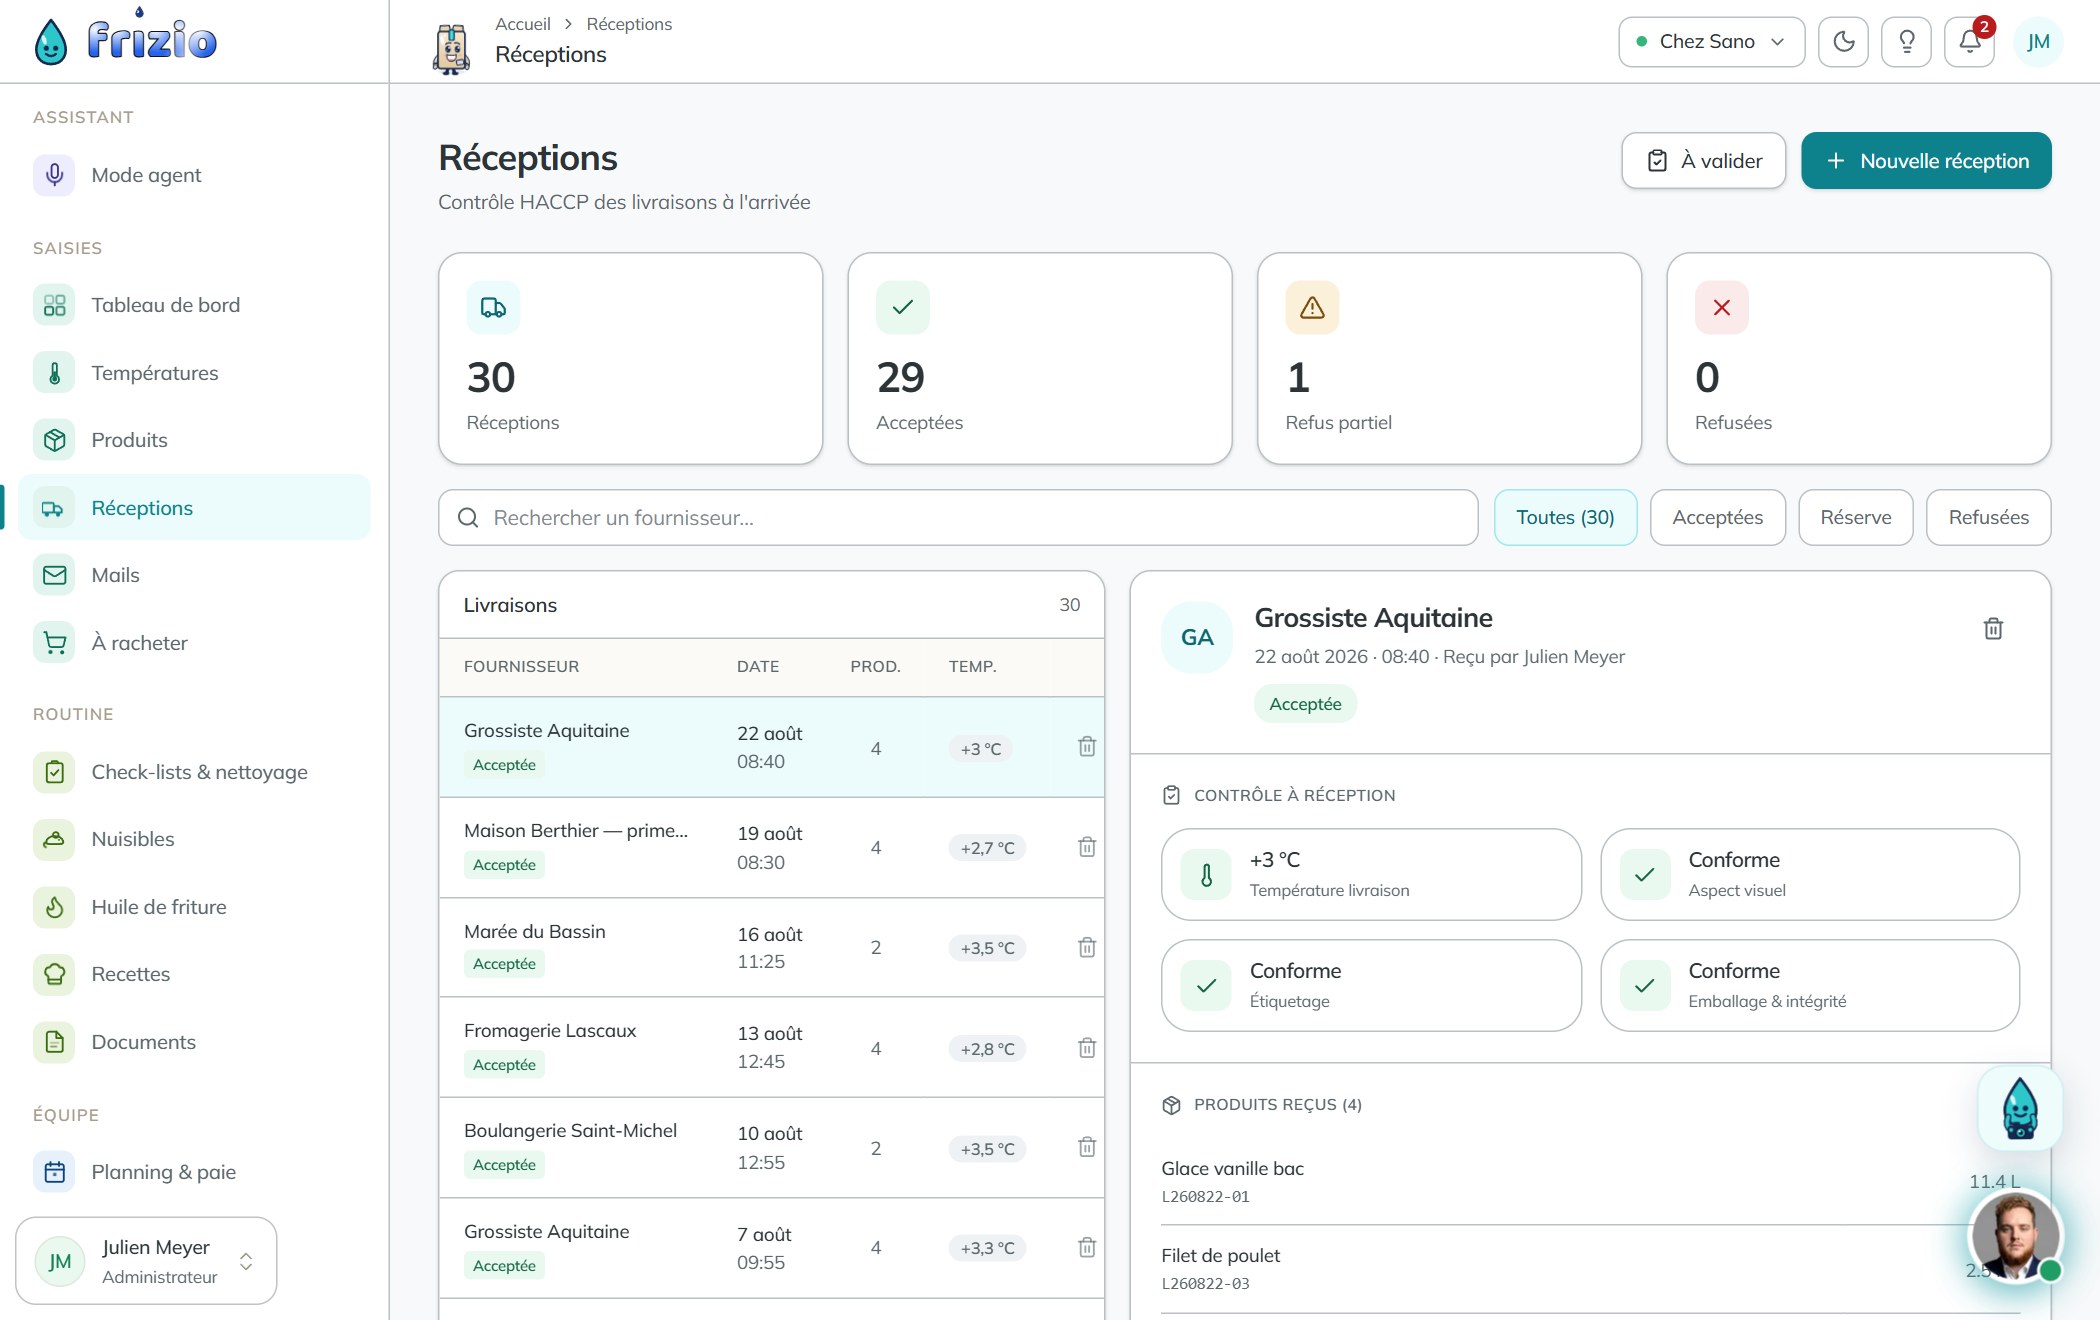Viewport: 2100px width, 1320px height.
Task: Click the lightbulb tips icon
Action: click(1906, 42)
